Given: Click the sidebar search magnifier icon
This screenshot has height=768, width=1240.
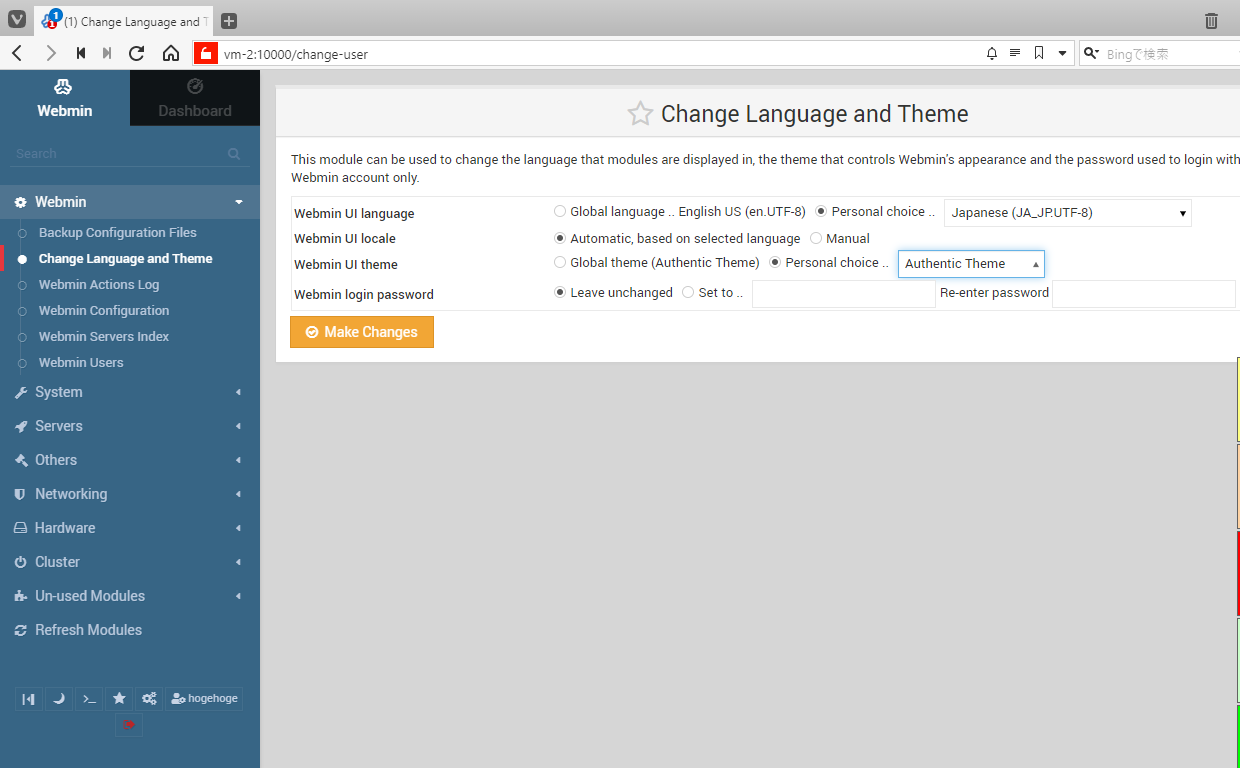Looking at the screenshot, I should click(234, 154).
